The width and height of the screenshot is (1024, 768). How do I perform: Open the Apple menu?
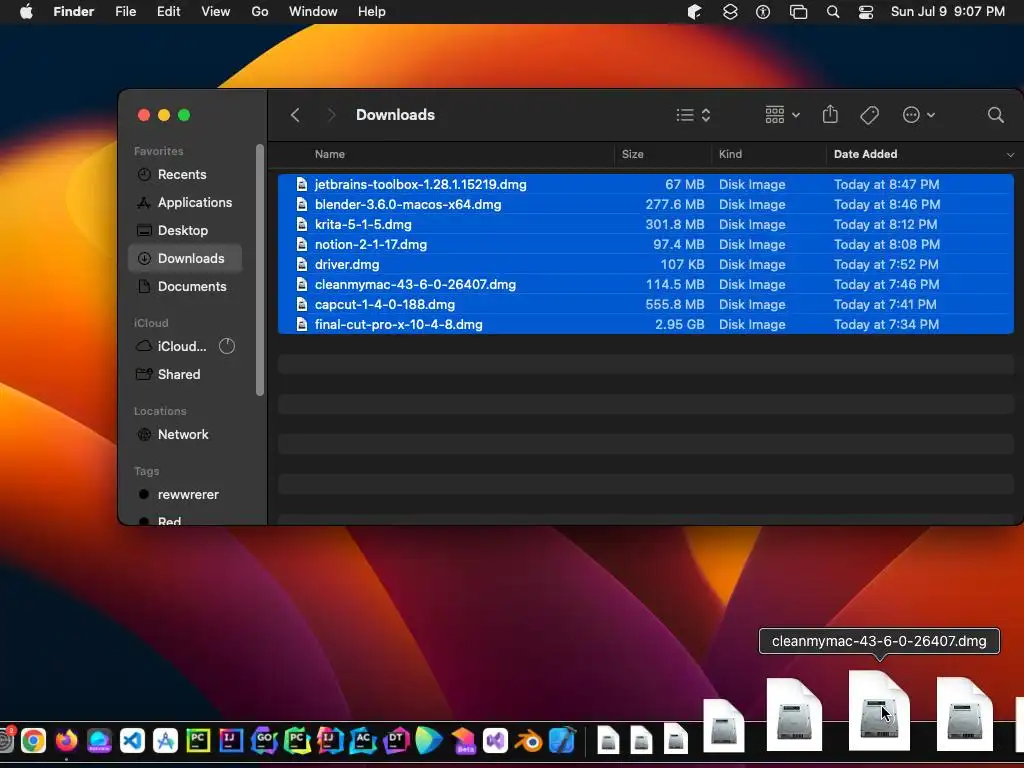tap(26, 12)
